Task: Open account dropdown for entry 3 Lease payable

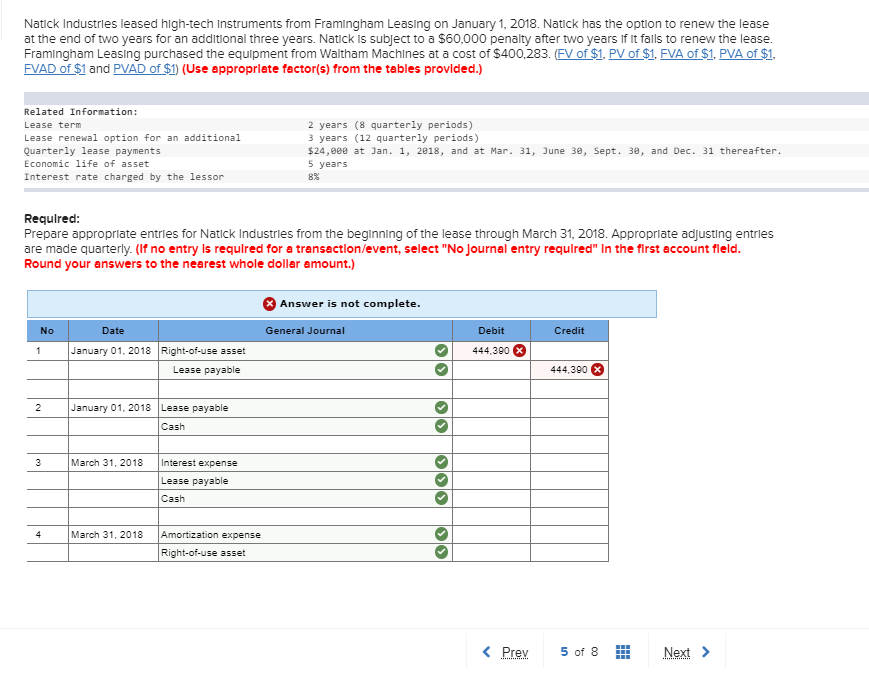Action: 305,480
